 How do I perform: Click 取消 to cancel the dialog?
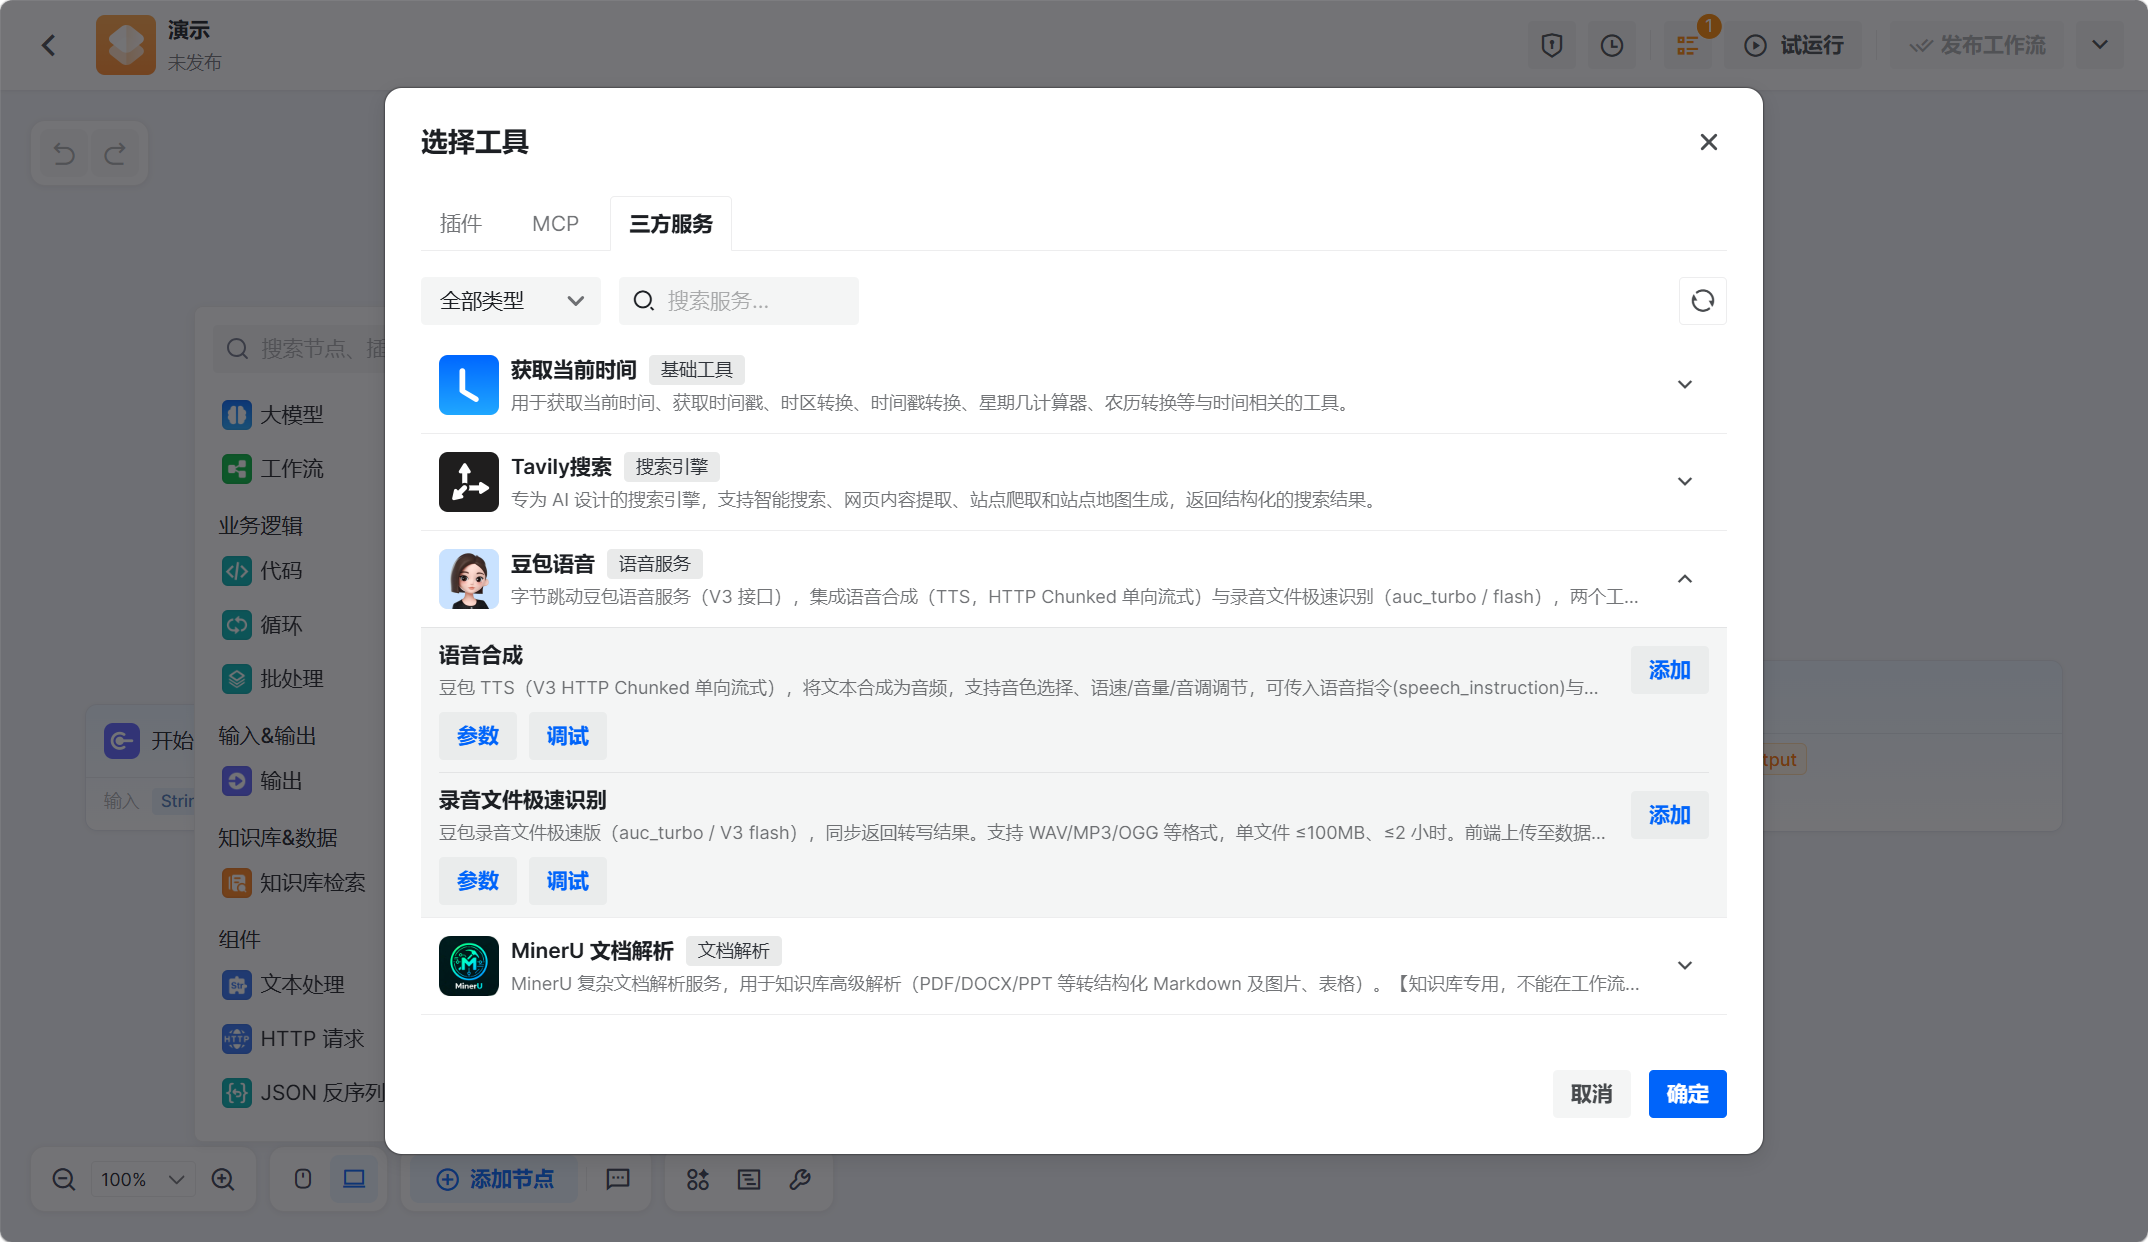[1591, 1094]
